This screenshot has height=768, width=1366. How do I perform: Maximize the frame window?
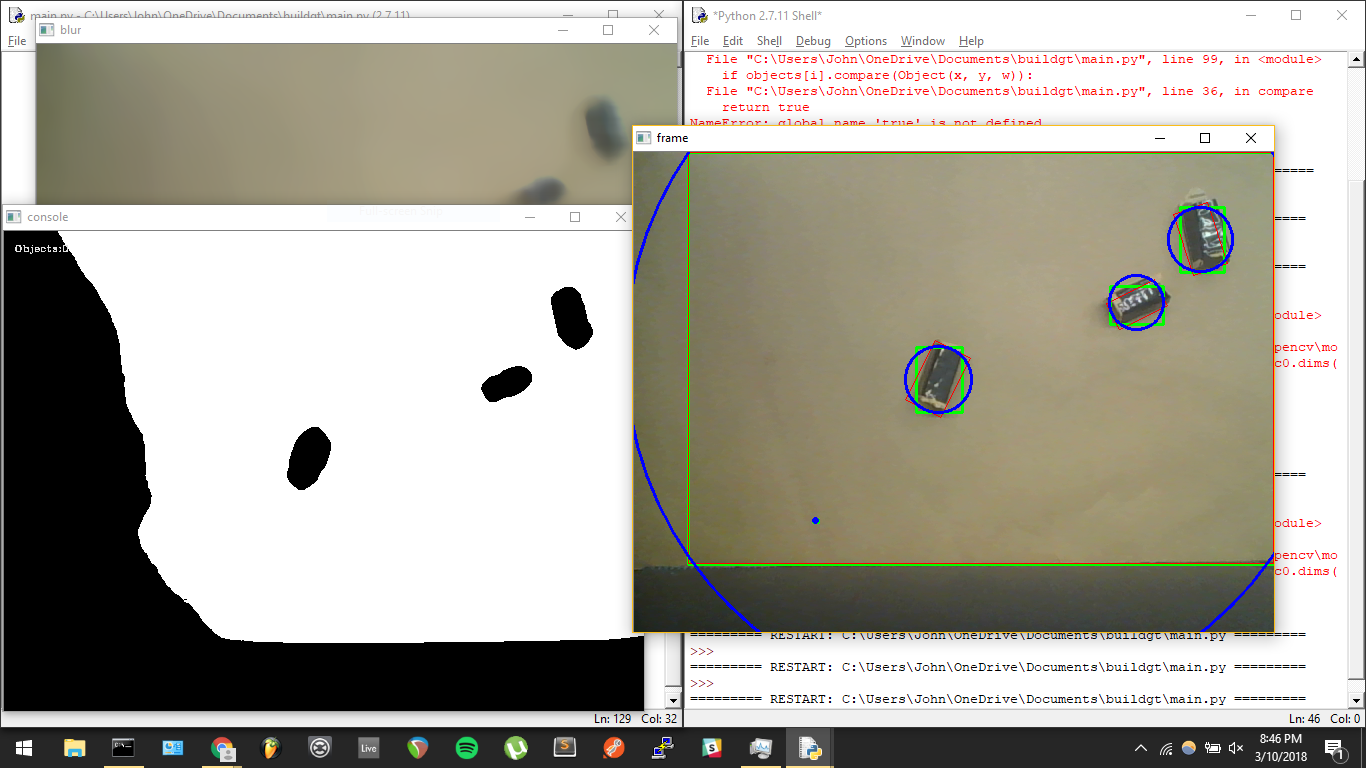point(1205,138)
